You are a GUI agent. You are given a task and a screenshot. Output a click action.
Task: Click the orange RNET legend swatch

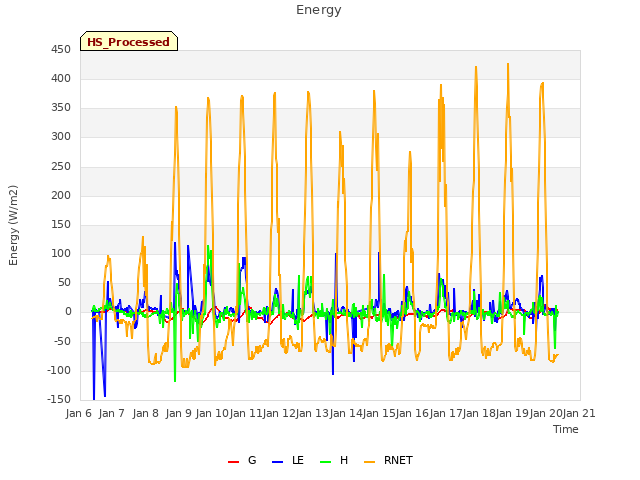click(369, 462)
